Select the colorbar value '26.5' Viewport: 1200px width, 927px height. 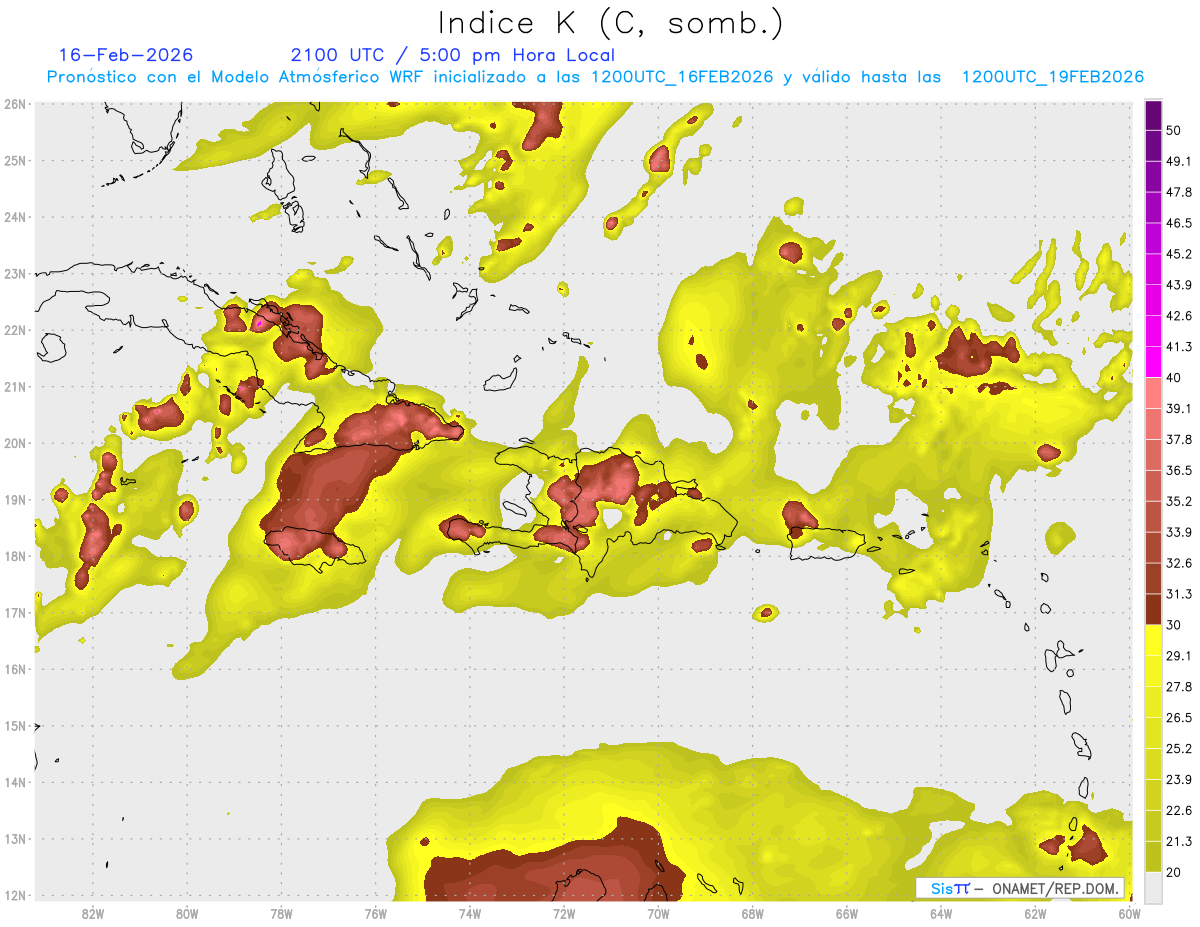pyautogui.click(x=1180, y=717)
